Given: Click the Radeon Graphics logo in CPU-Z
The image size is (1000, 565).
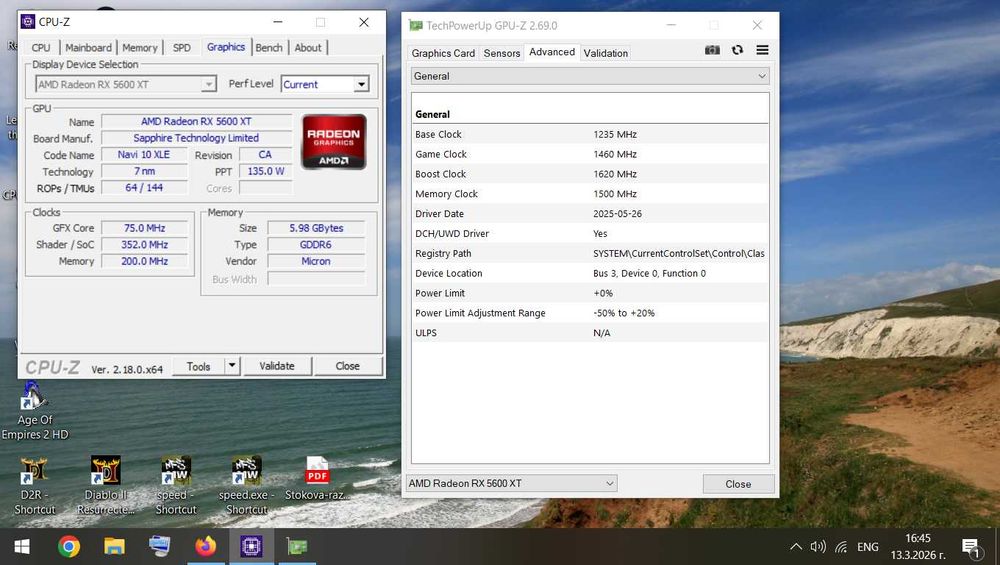Looking at the screenshot, I should [x=334, y=142].
